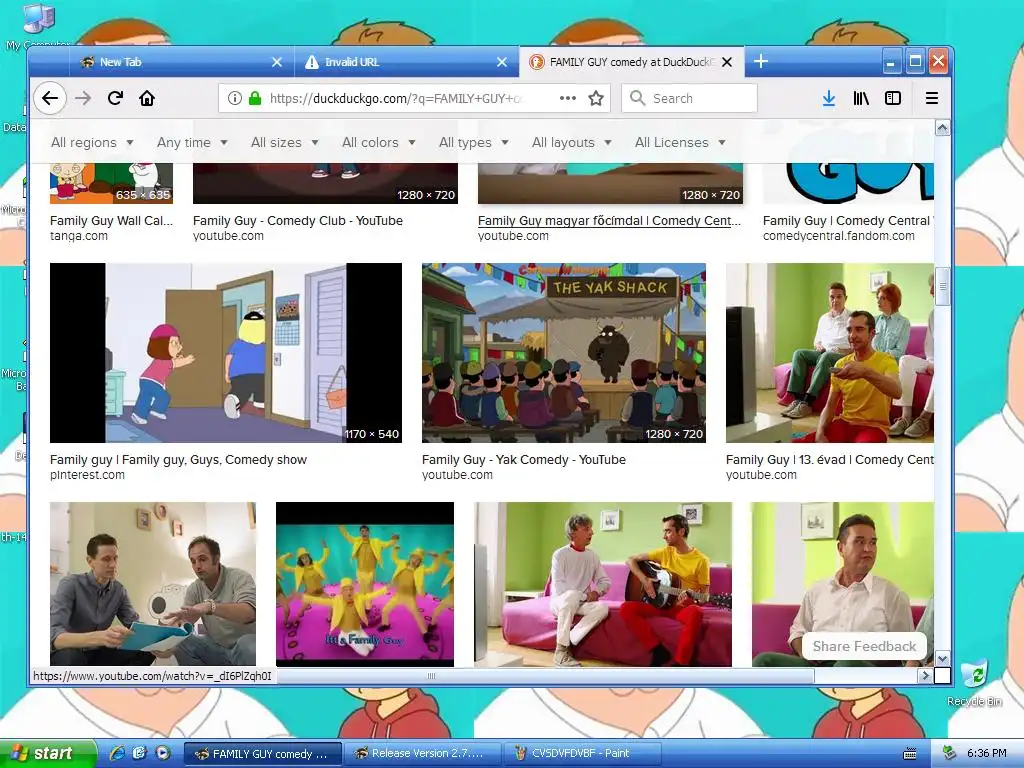Click the horizontal scrollbar thumb

[545, 676]
